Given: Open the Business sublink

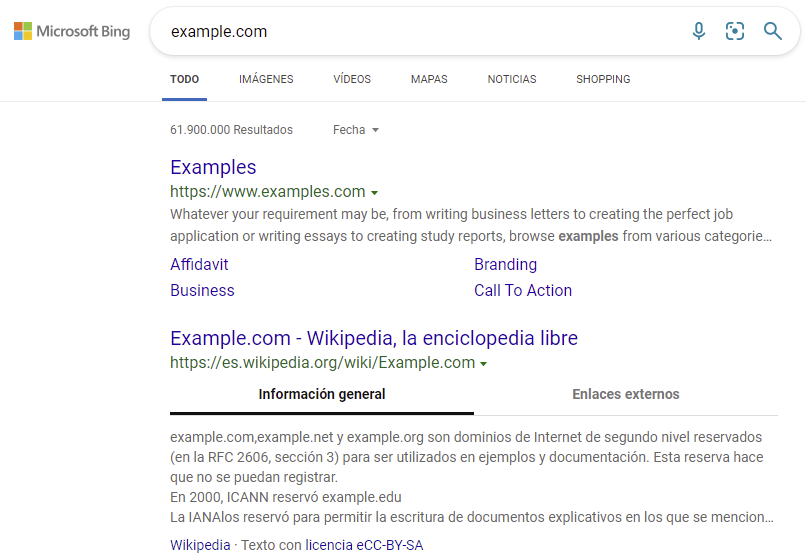Looking at the screenshot, I should [202, 290].
